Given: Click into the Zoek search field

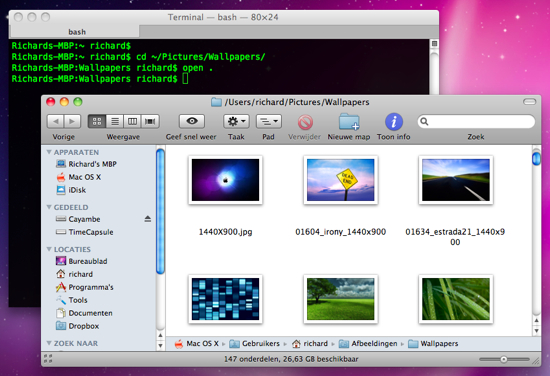Looking at the screenshot, I should (476, 122).
